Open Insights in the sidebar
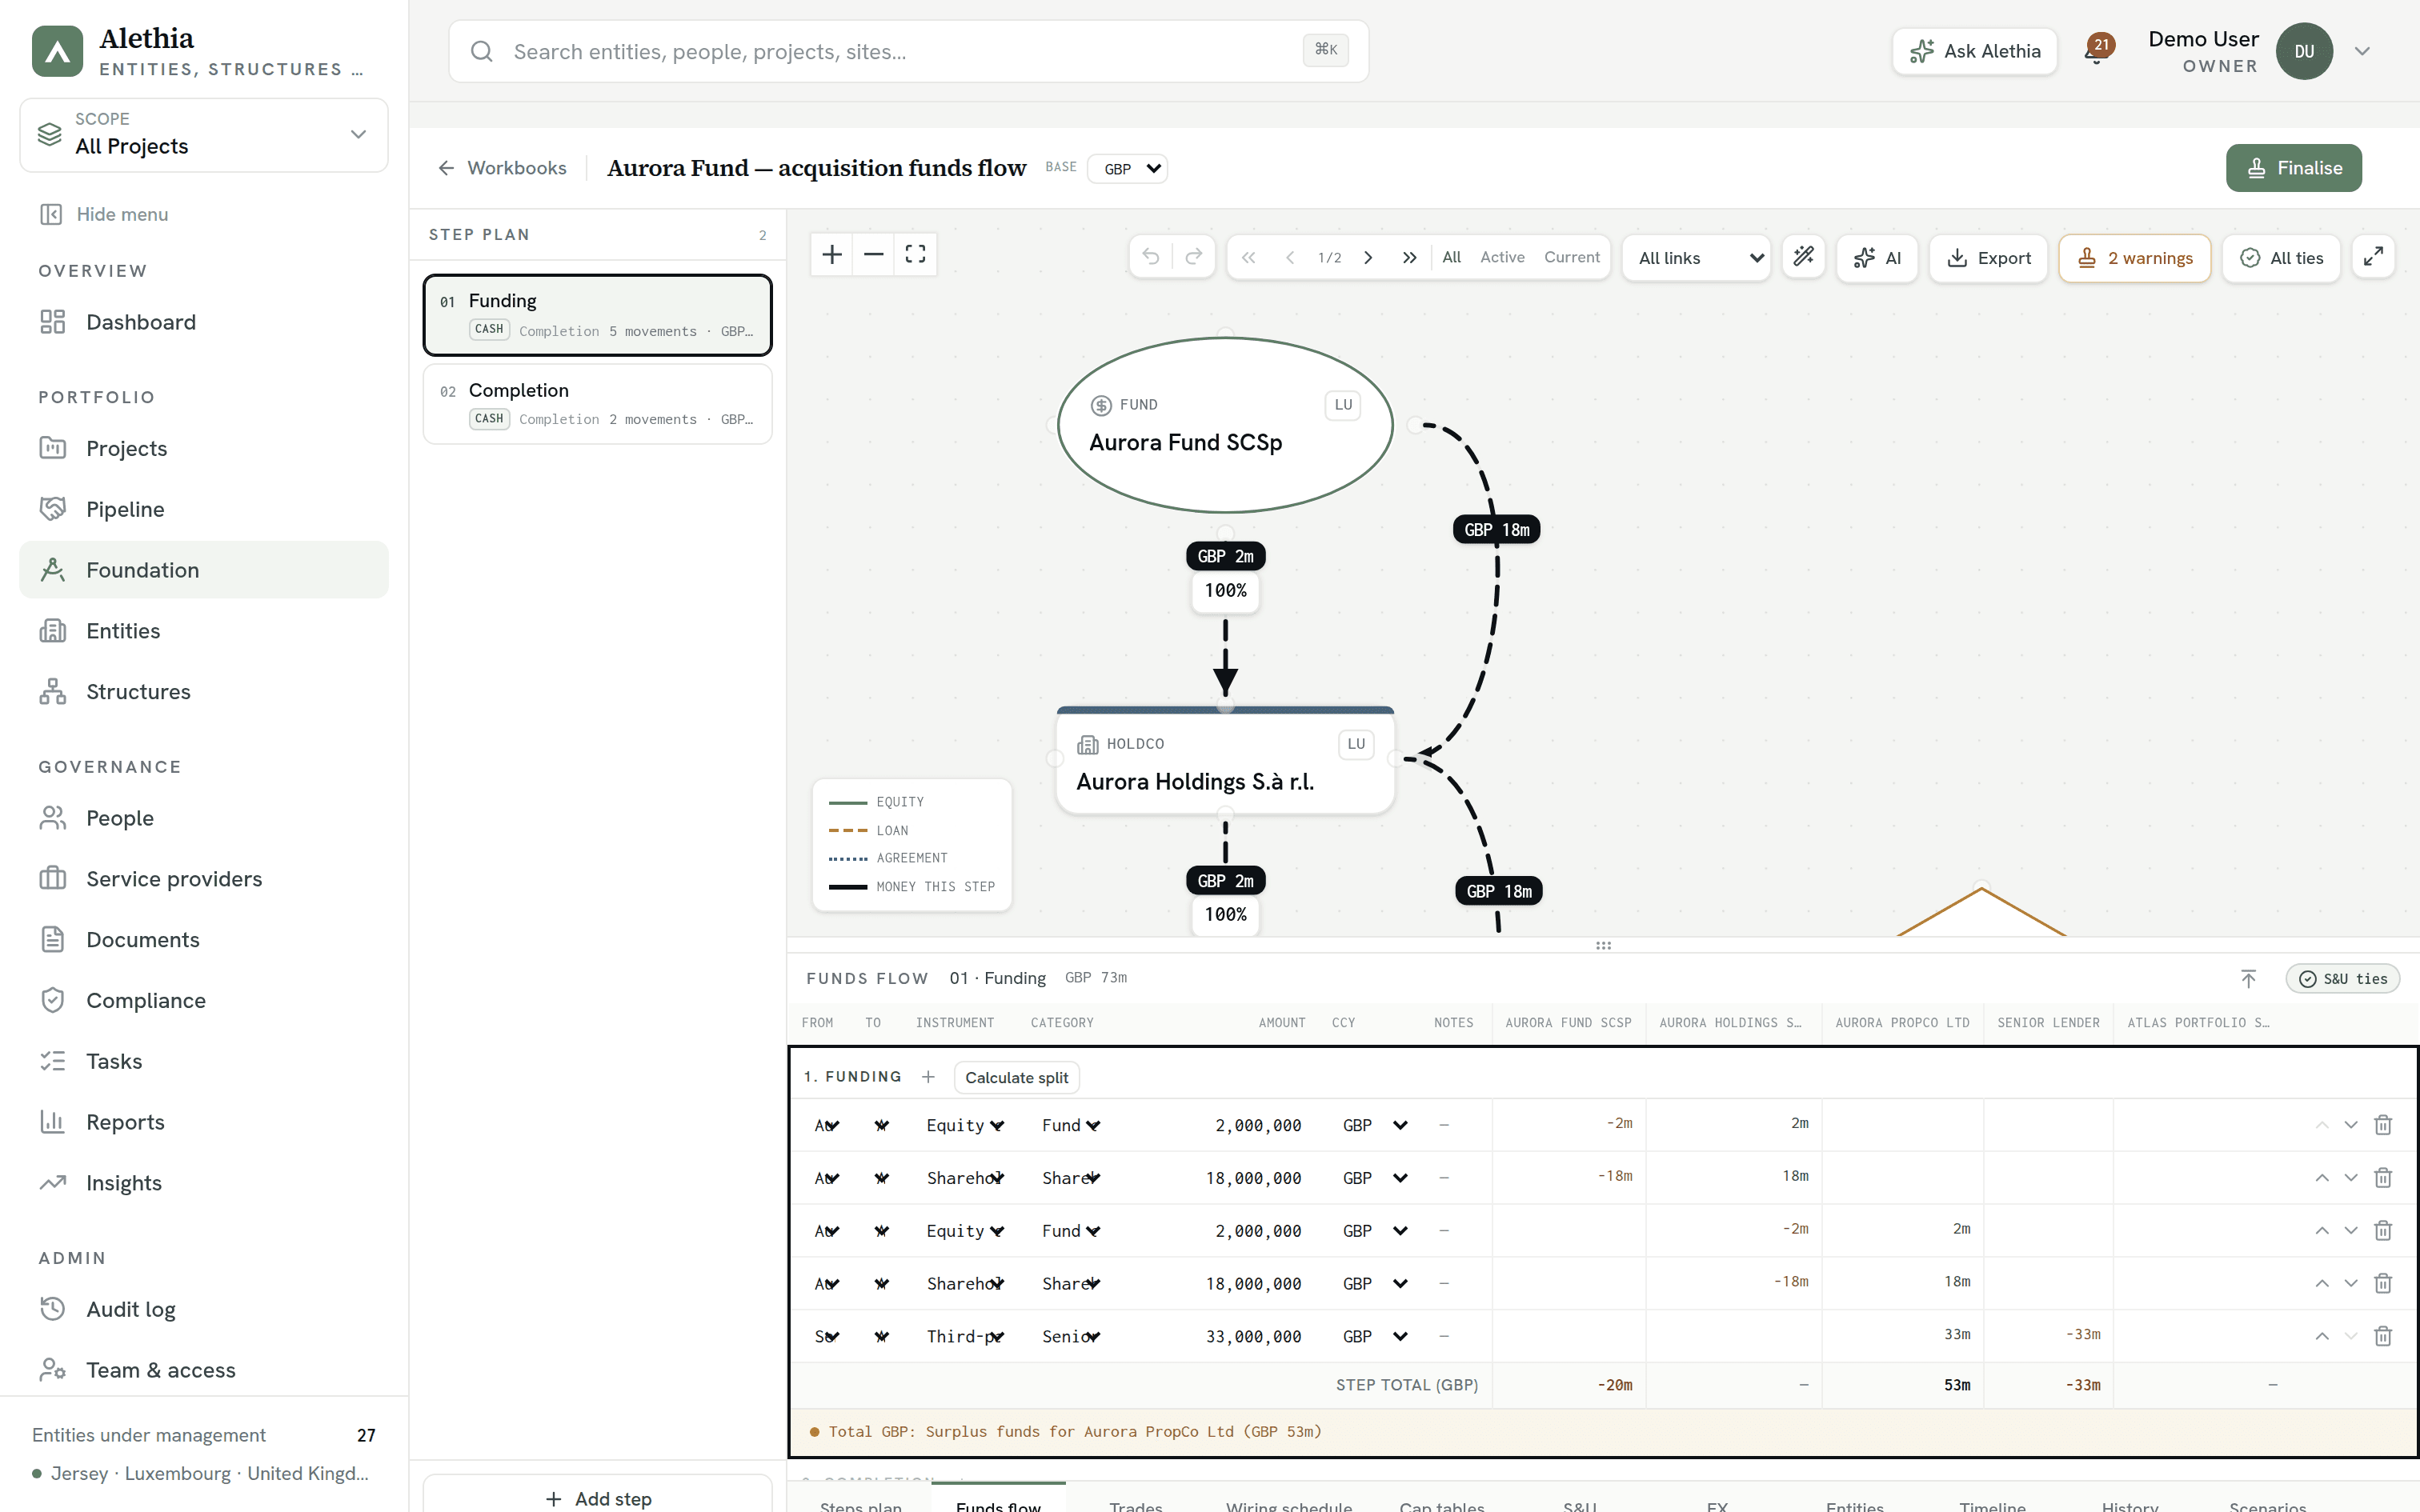The width and height of the screenshot is (2420, 1512). pos(204,1183)
